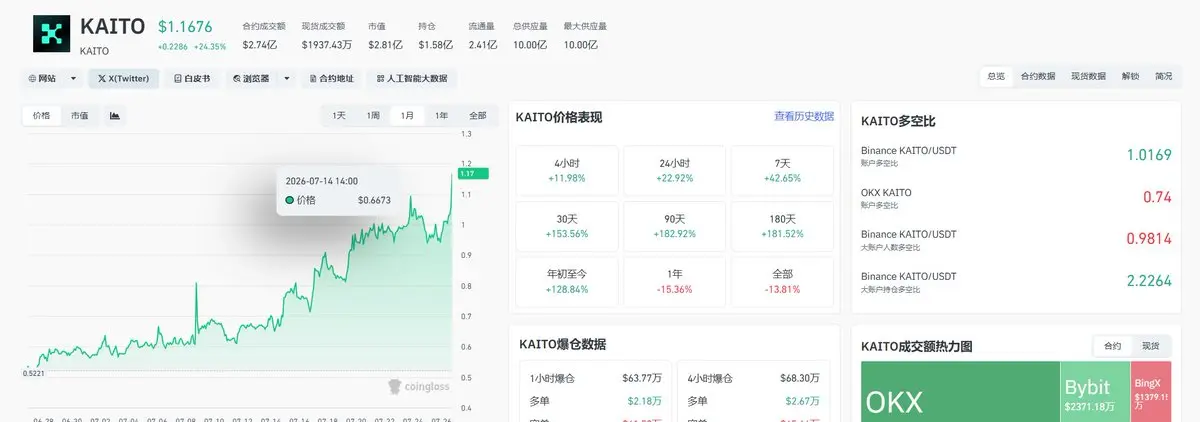Screen dimensions: 1200x422
Task: Click the 90天 +182.92% performance card
Action: [675, 226]
